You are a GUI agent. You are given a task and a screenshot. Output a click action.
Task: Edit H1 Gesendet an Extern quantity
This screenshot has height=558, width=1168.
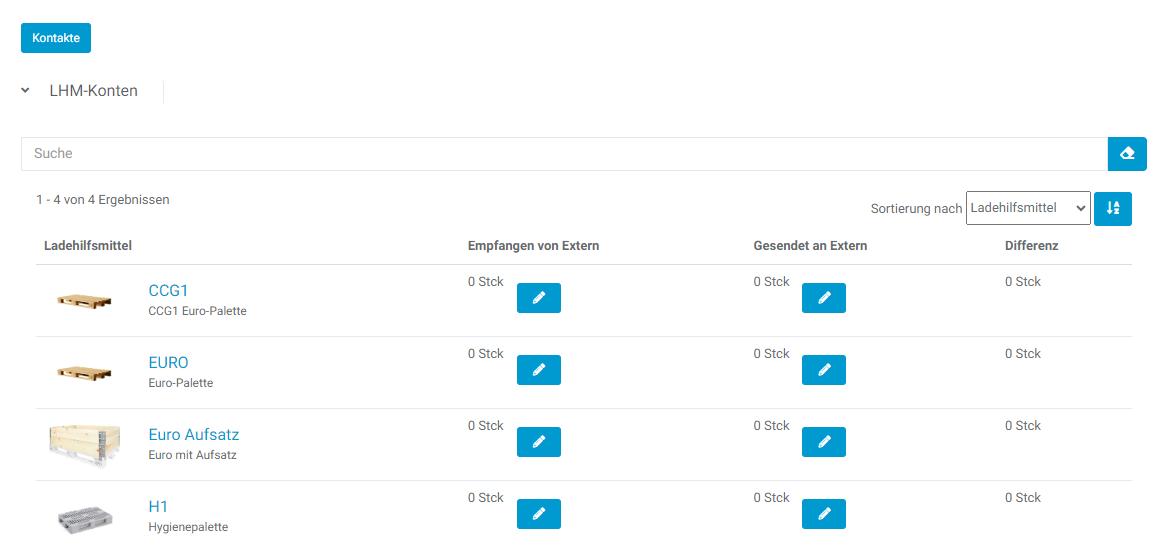[x=824, y=514]
